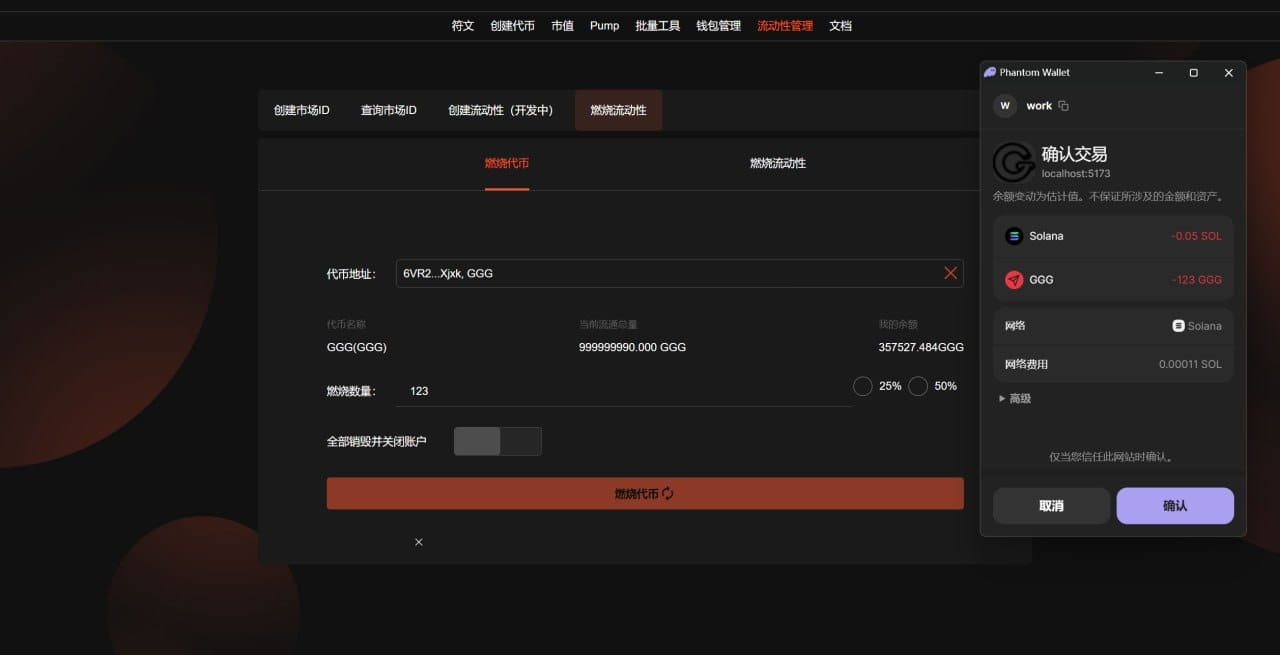Select the 燃烧代币 sub-tab
1280x655 pixels.
(507, 163)
